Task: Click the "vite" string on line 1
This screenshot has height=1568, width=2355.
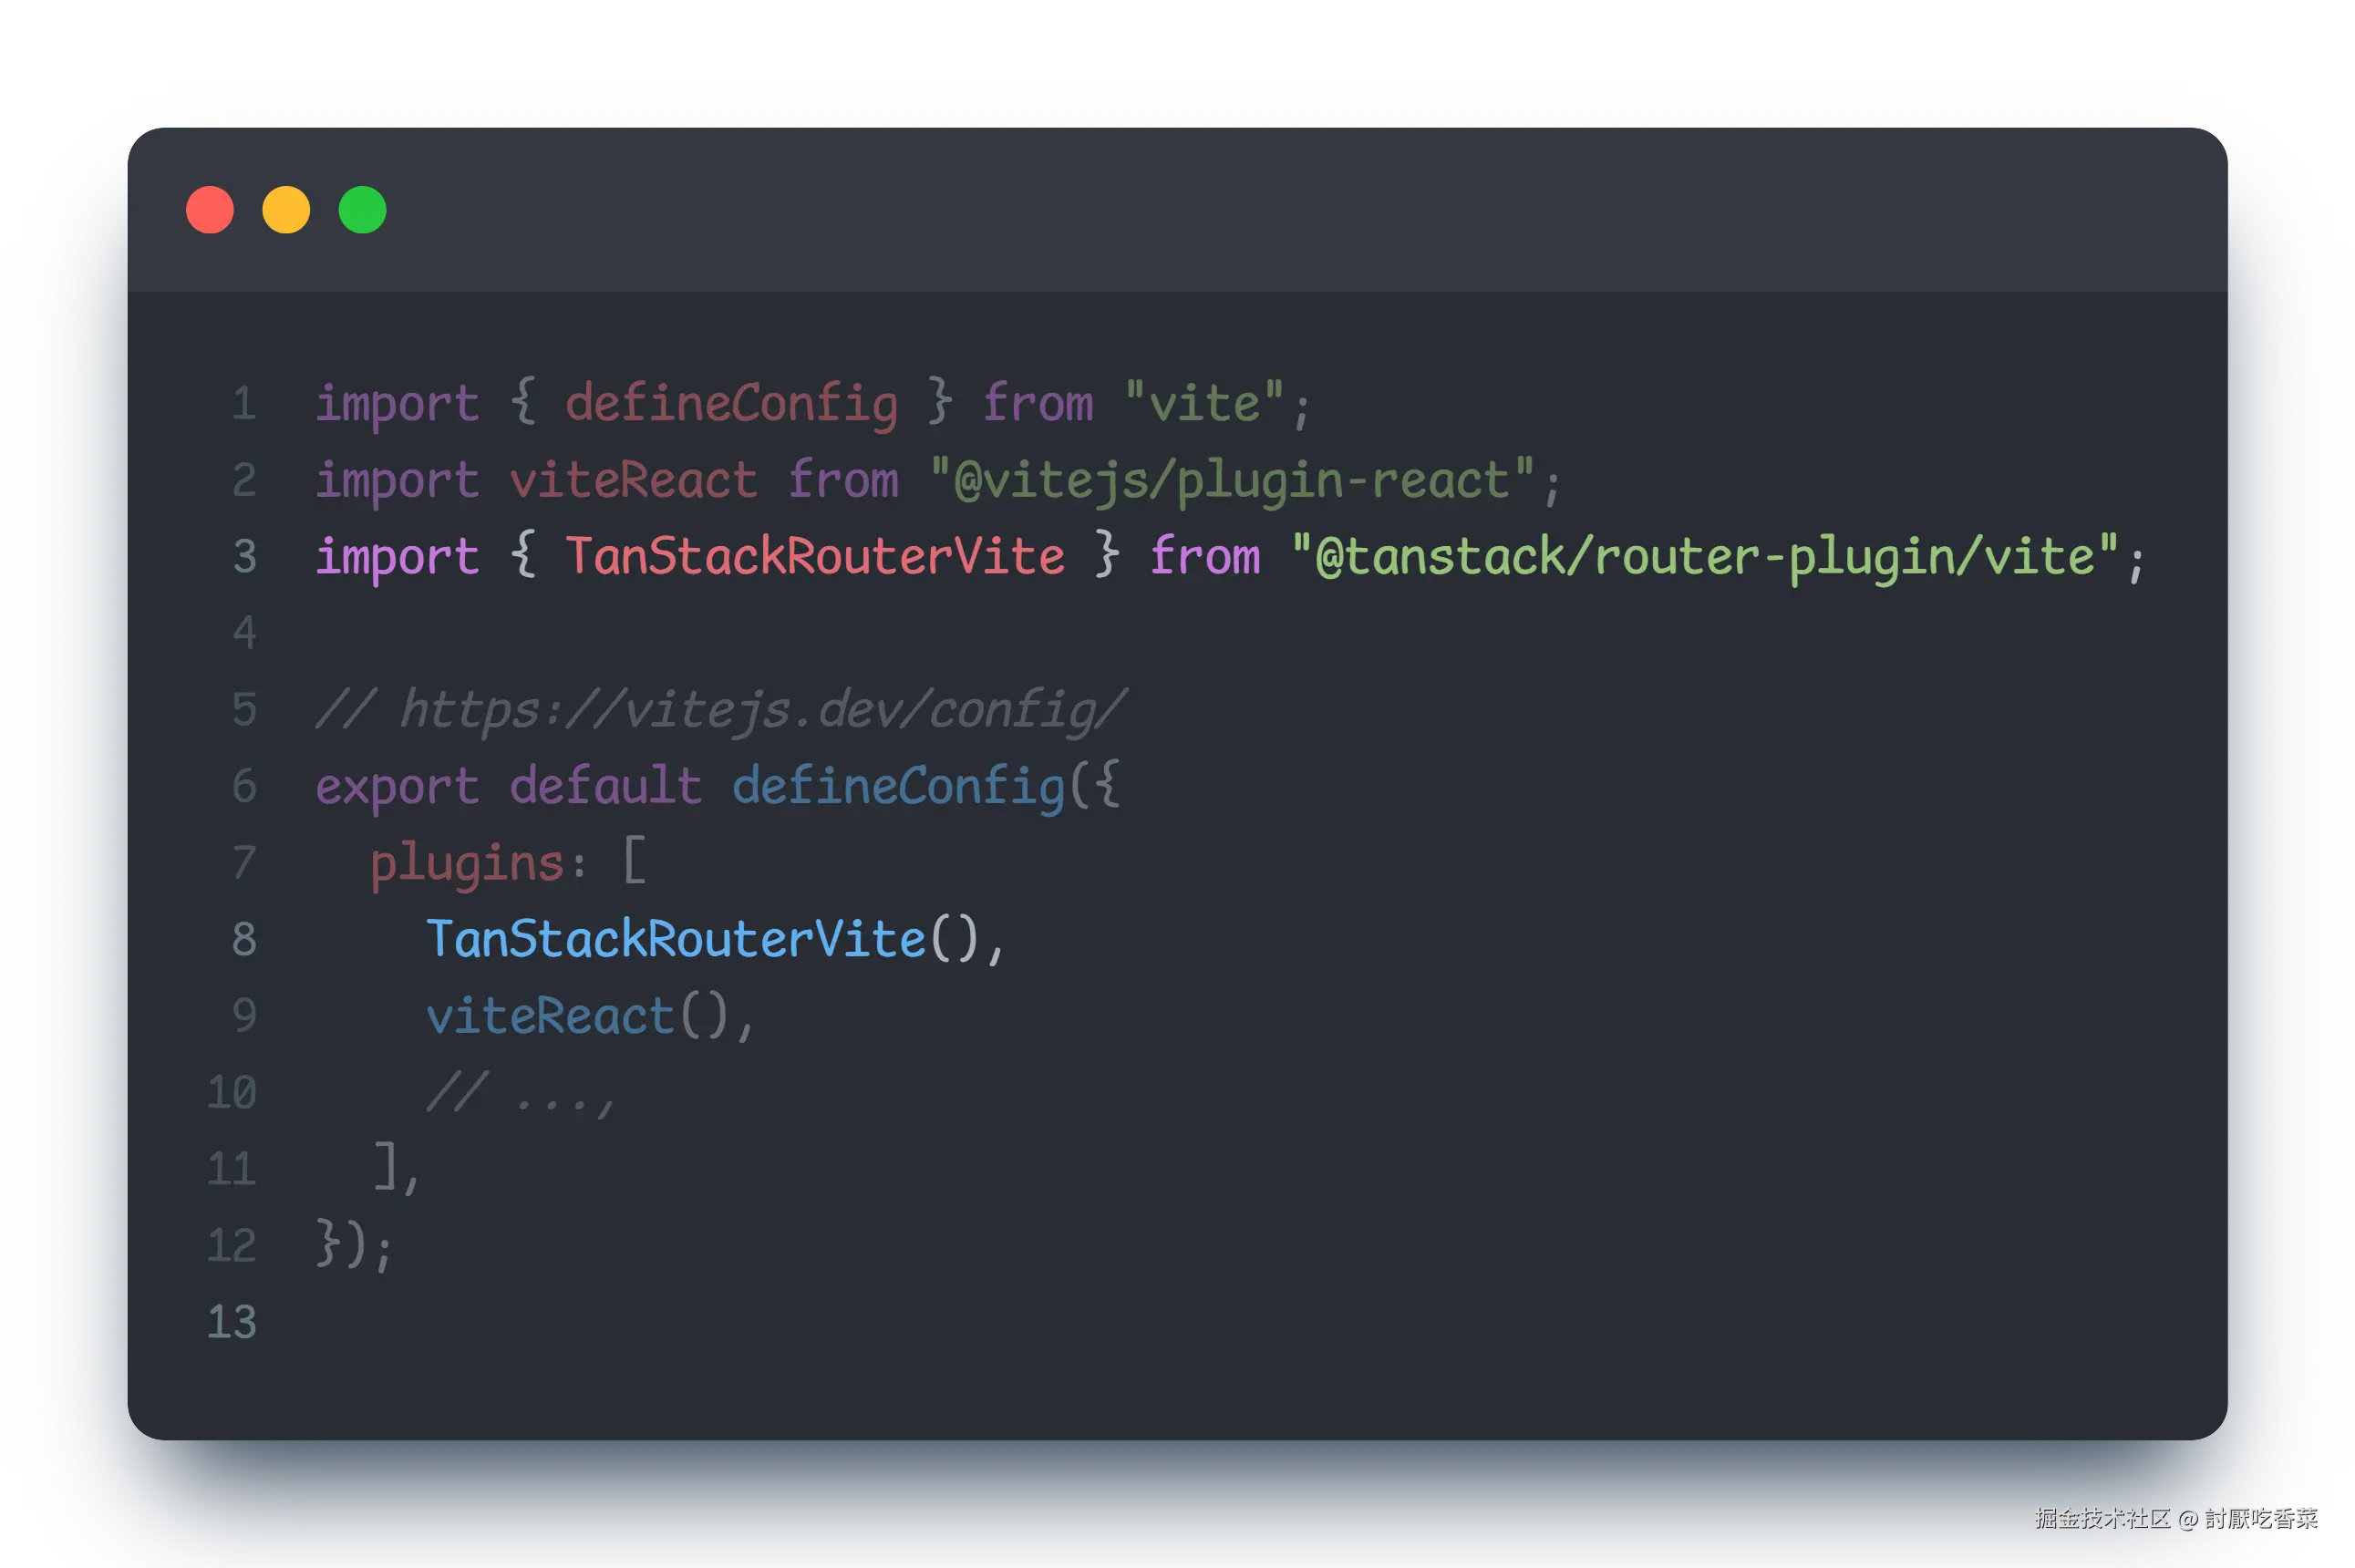Action: pyautogui.click(x=1204, y=404)
